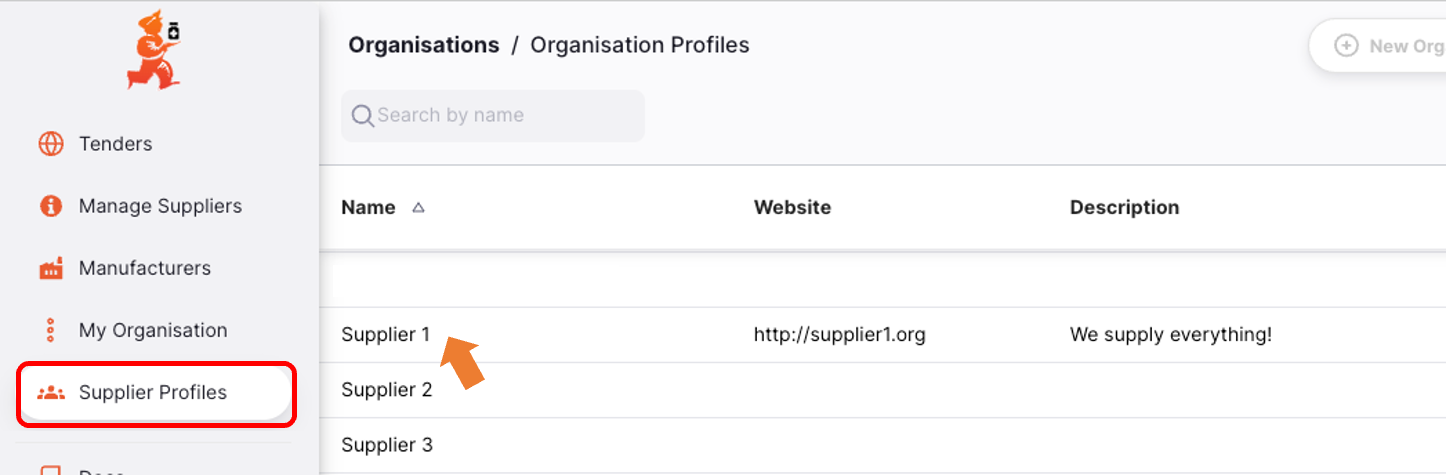Viewport: 1446px width, 476px height.
Task: Click the running chef logo
Action: tap(154, 50)
